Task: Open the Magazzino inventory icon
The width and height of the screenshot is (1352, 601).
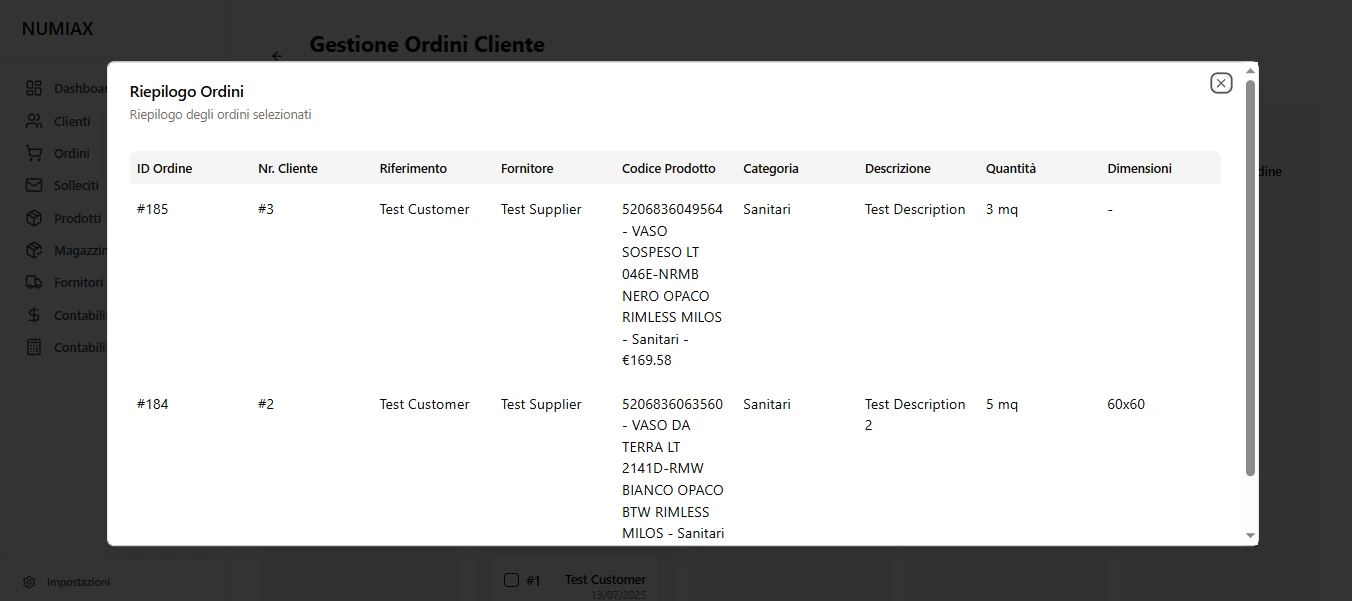Action: tap(32, 250)
